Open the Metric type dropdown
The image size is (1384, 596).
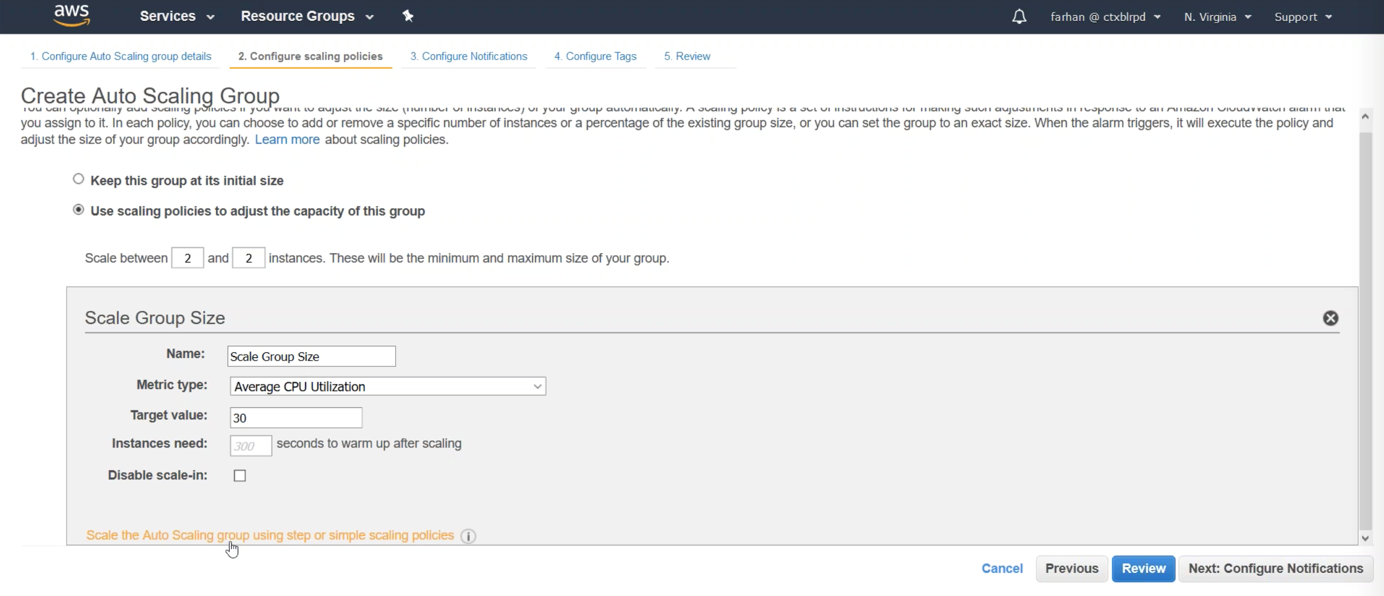[387, 387]
